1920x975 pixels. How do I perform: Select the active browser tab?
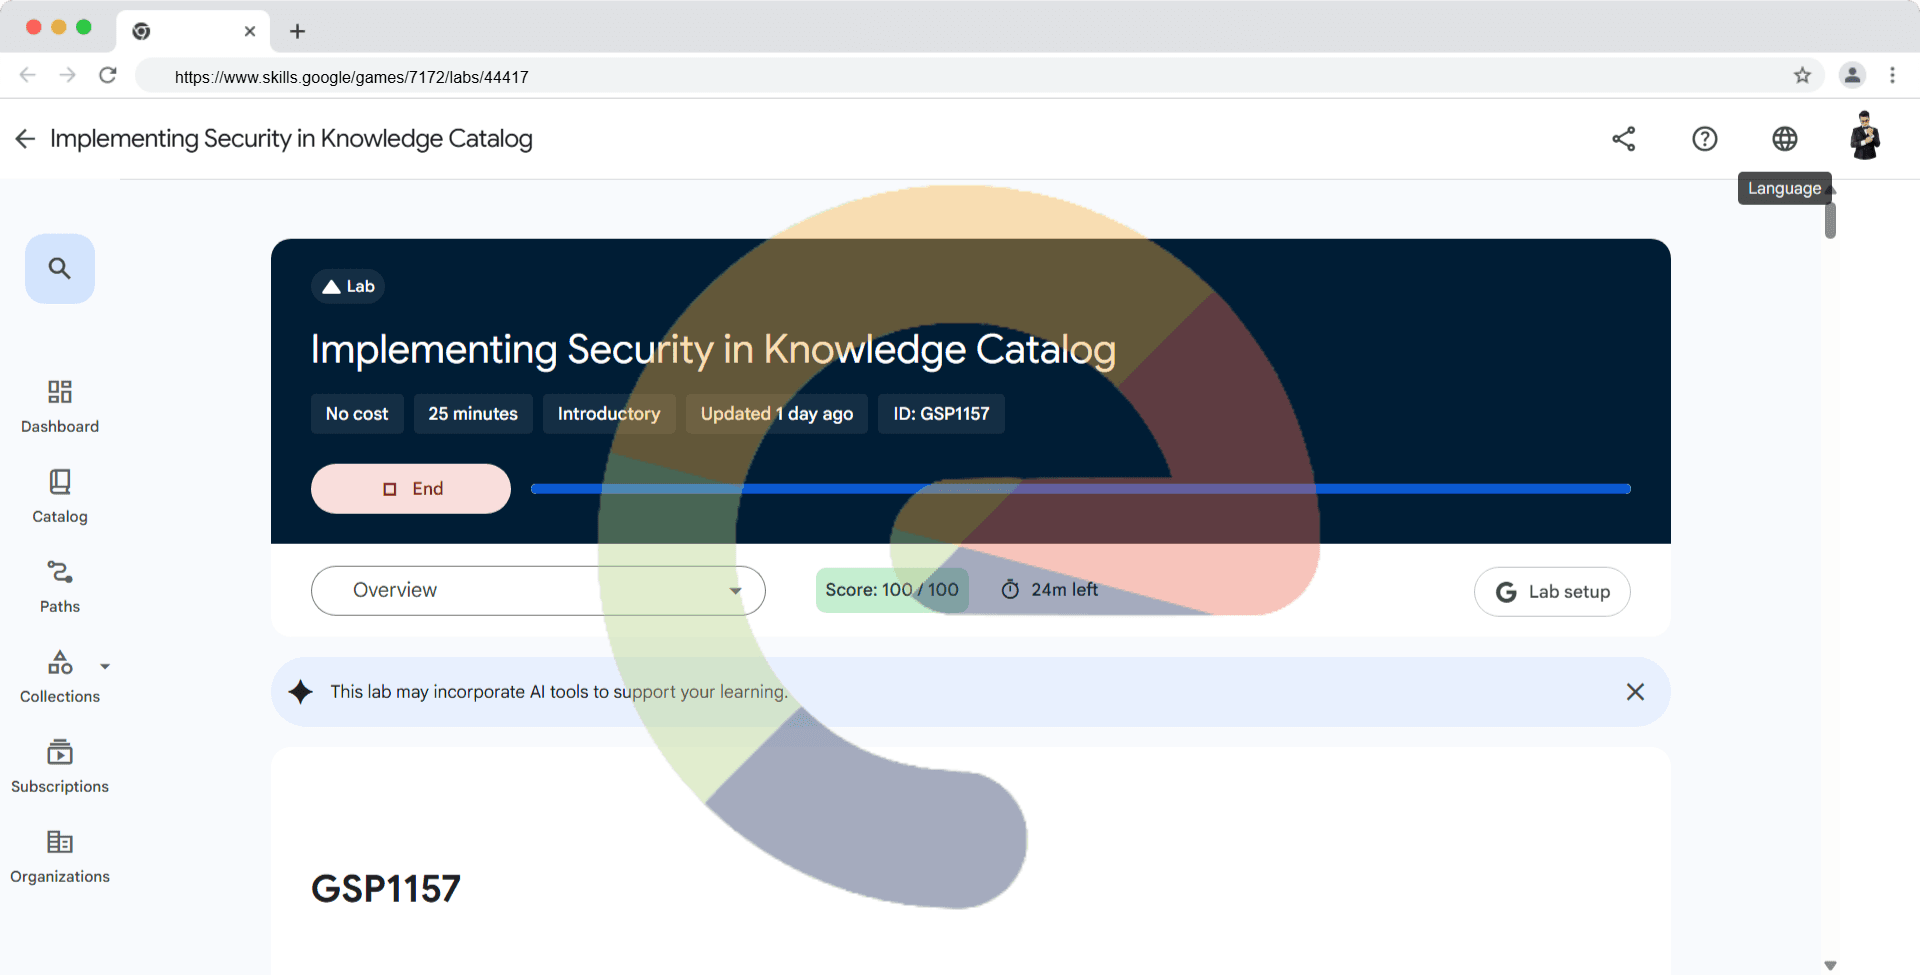point(193,31)
